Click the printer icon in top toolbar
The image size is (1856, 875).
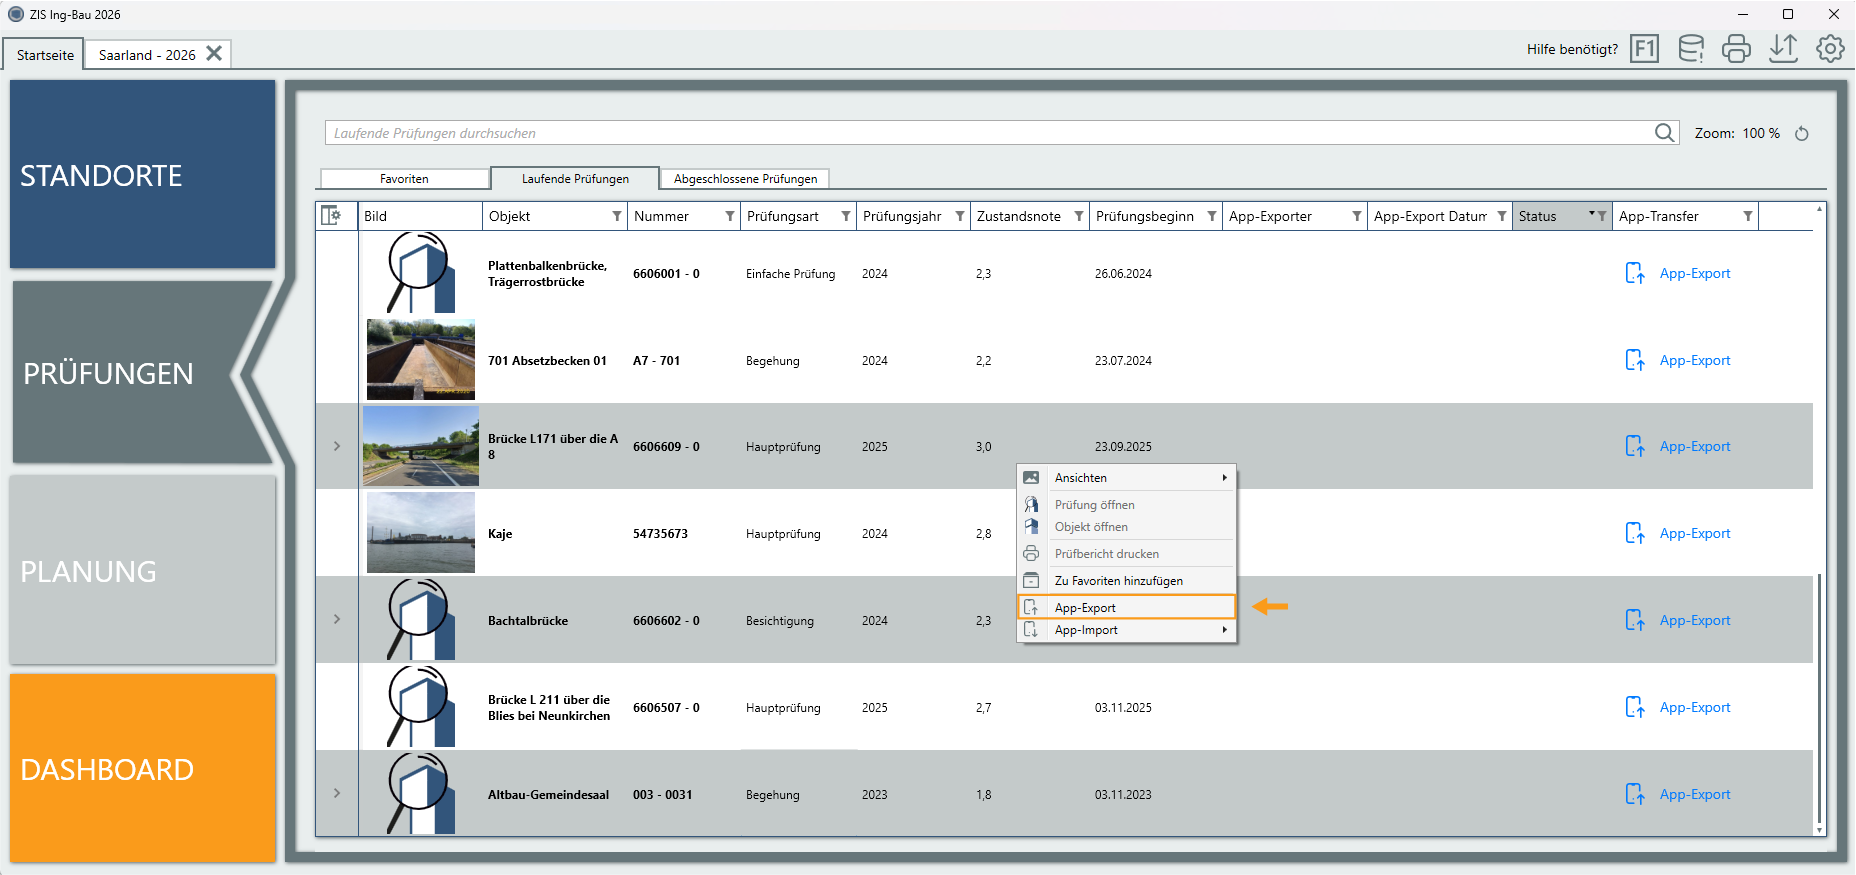[1737, 49]
